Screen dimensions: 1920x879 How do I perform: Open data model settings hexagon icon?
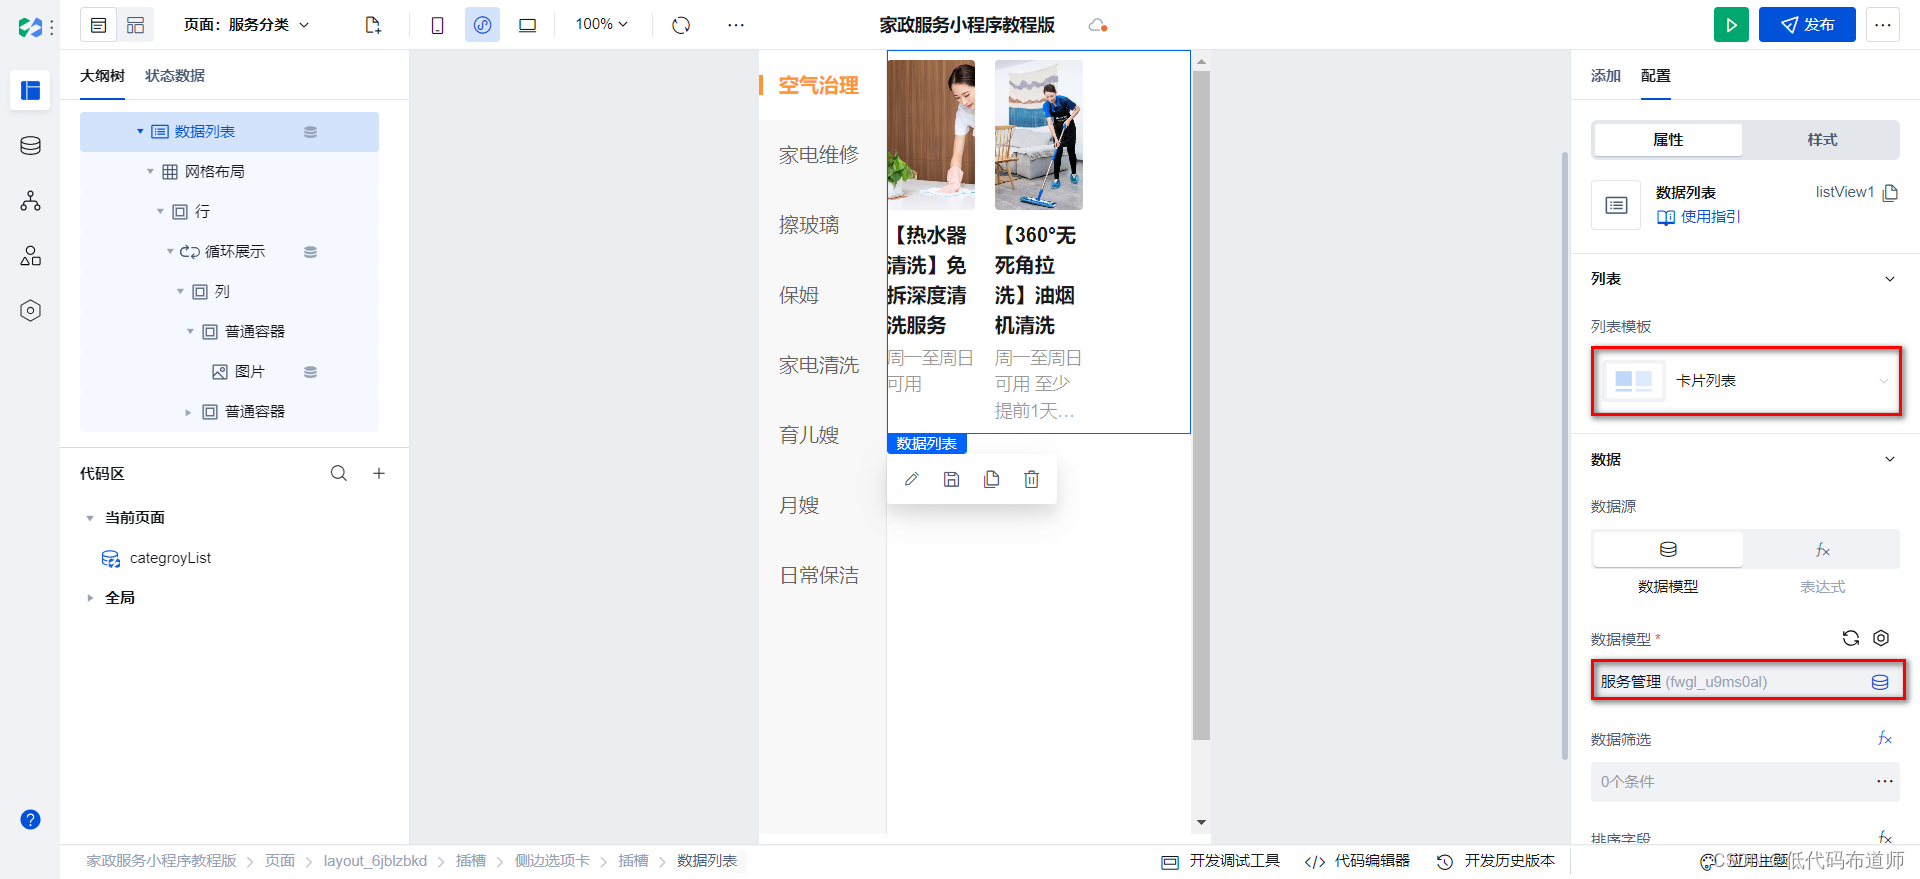[x=1881, y=638]
